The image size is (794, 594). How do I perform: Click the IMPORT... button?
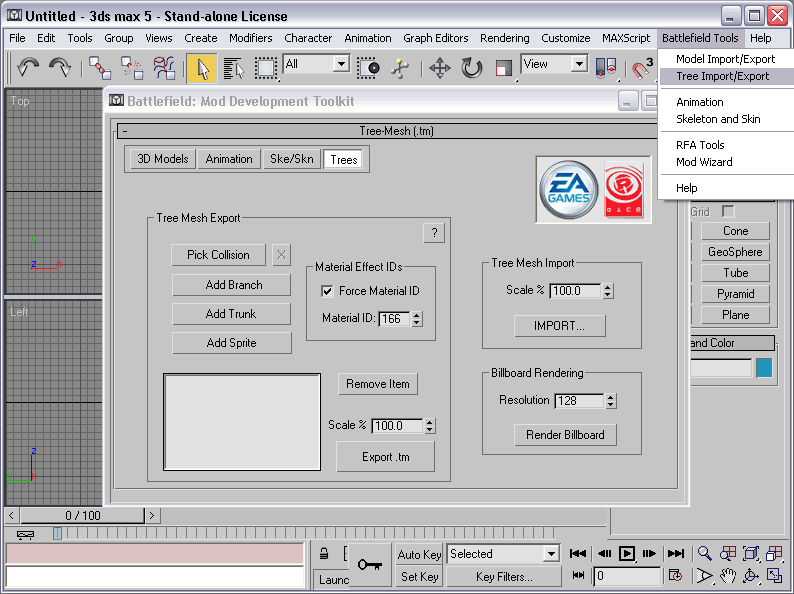click(x=560, y=326)
